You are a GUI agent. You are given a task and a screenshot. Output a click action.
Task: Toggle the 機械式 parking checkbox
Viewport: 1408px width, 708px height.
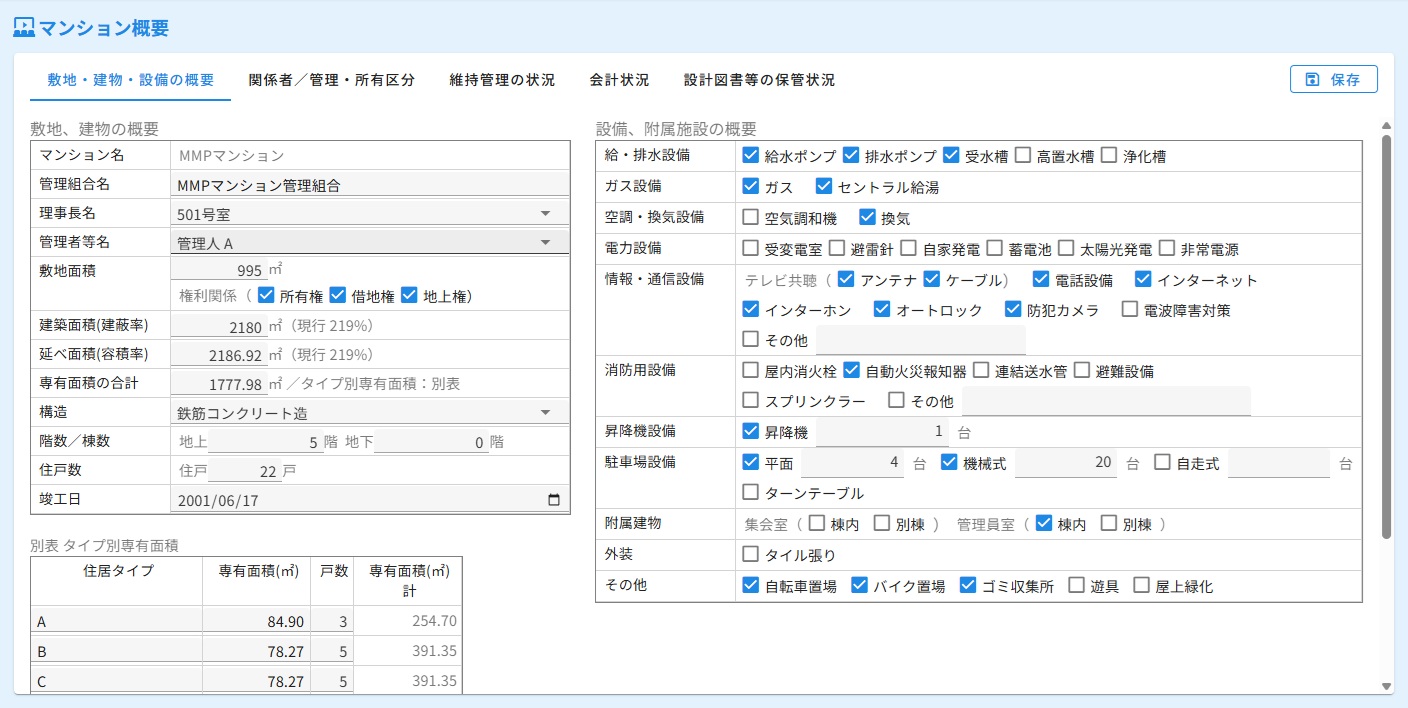[x=950, y=462]
